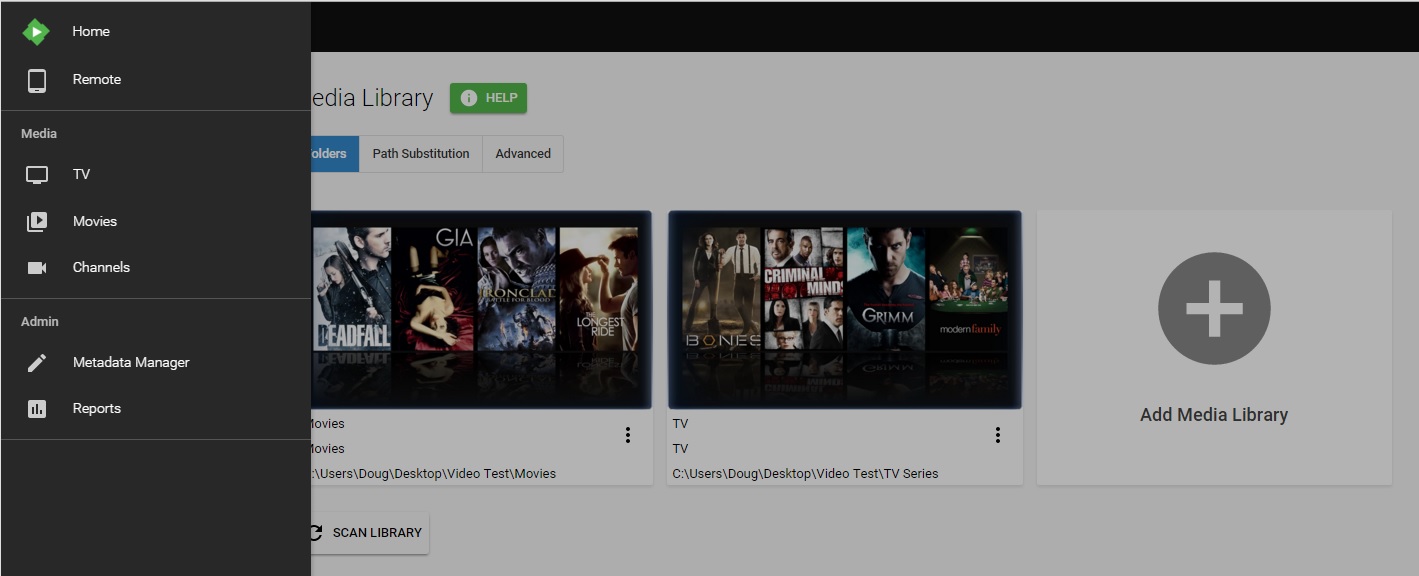
Task: Click the large plus circle icon
Action: pyautogui.click(x=1213, y=309)
